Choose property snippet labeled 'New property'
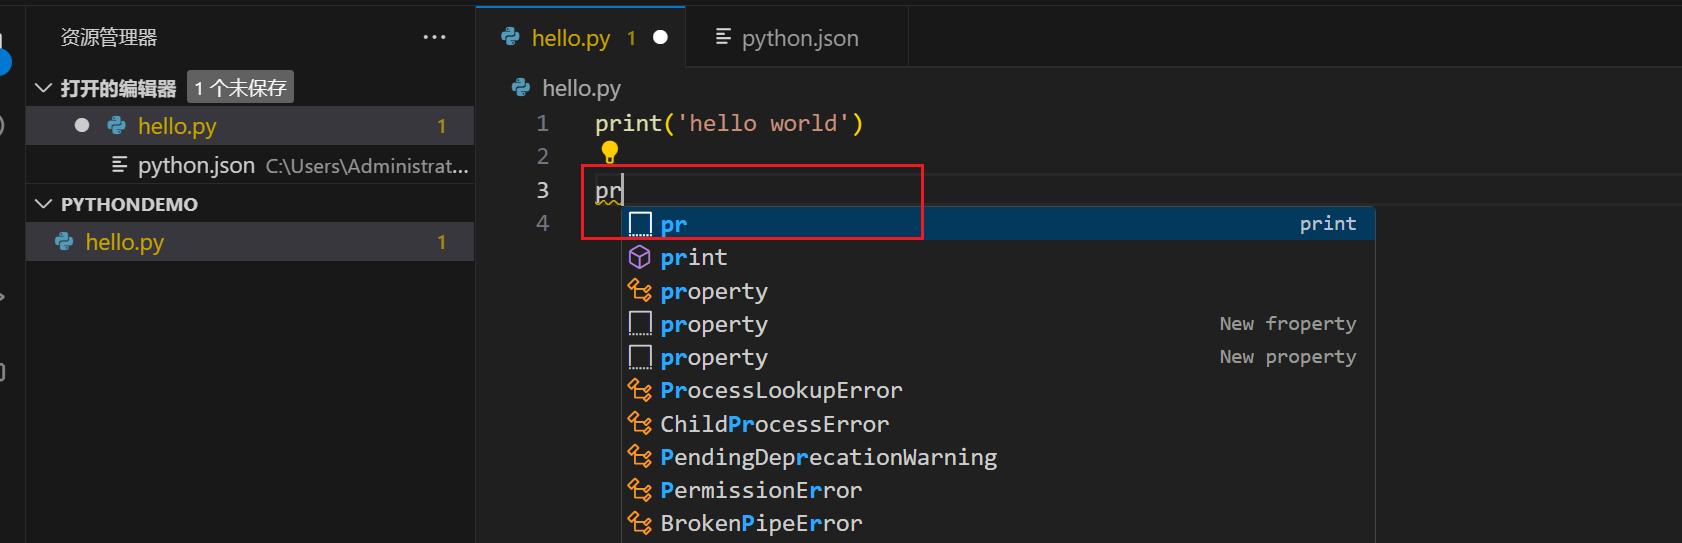Viewport: 1682px width, 543px height. (998, 357)
